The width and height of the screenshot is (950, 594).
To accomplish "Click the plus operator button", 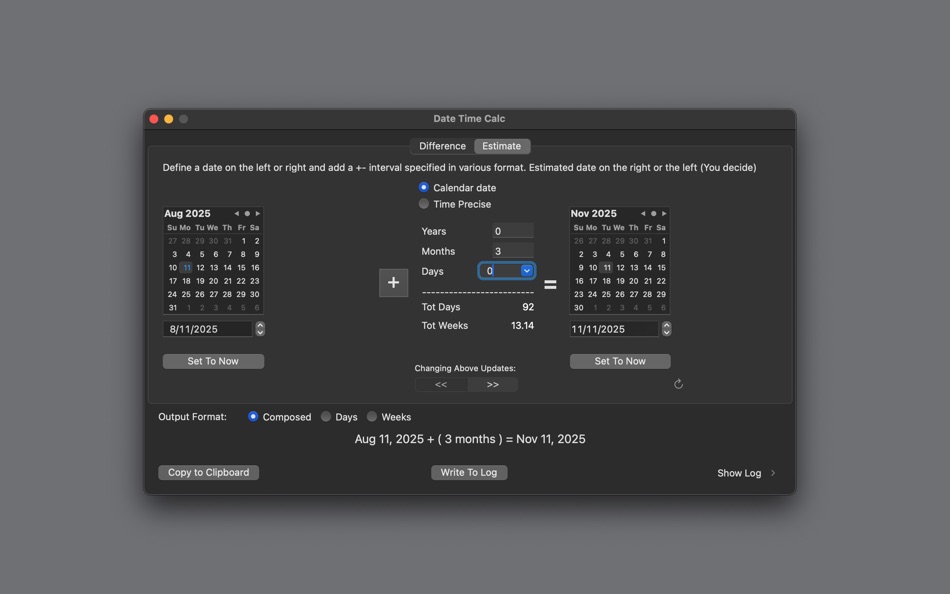I will coord(393,282).
